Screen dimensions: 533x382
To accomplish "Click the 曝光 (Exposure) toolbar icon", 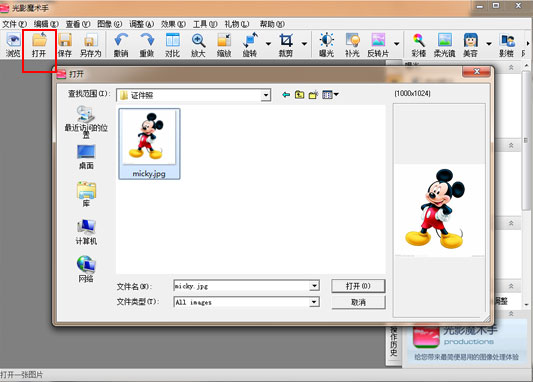I will (x=326, y=45).
